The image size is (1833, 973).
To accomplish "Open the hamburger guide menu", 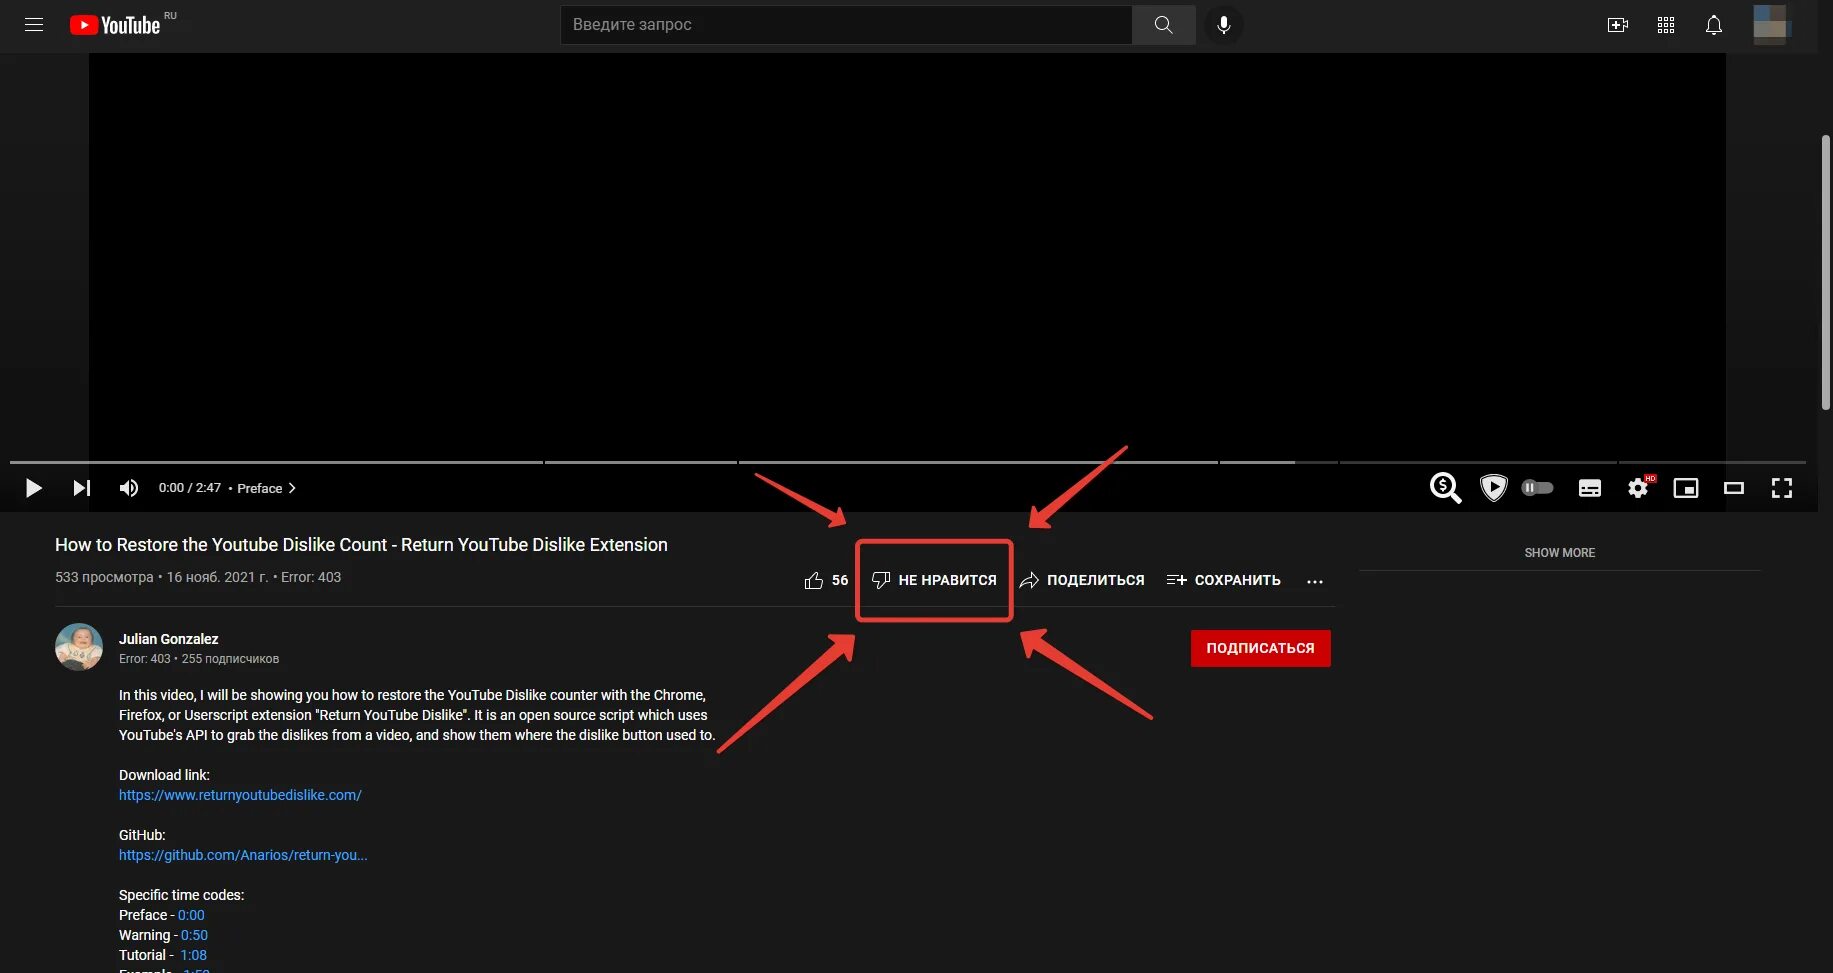I will [x=34, y=25].
